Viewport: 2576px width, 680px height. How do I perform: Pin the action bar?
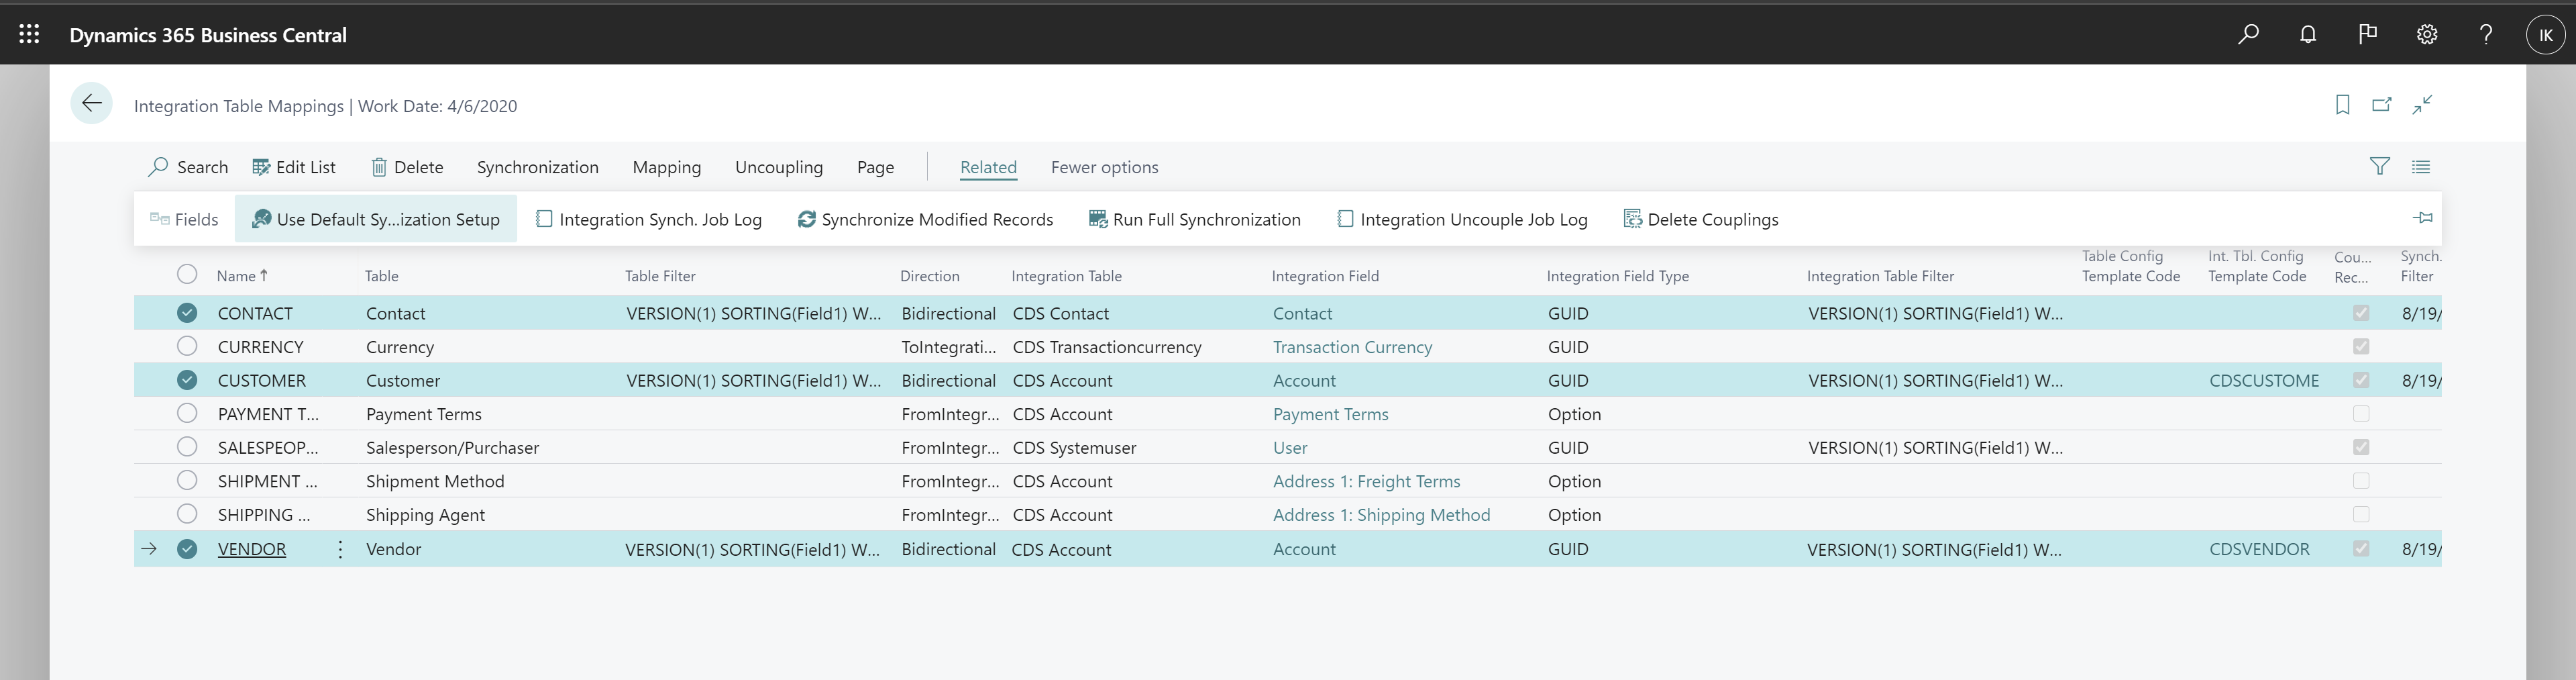2423,218
